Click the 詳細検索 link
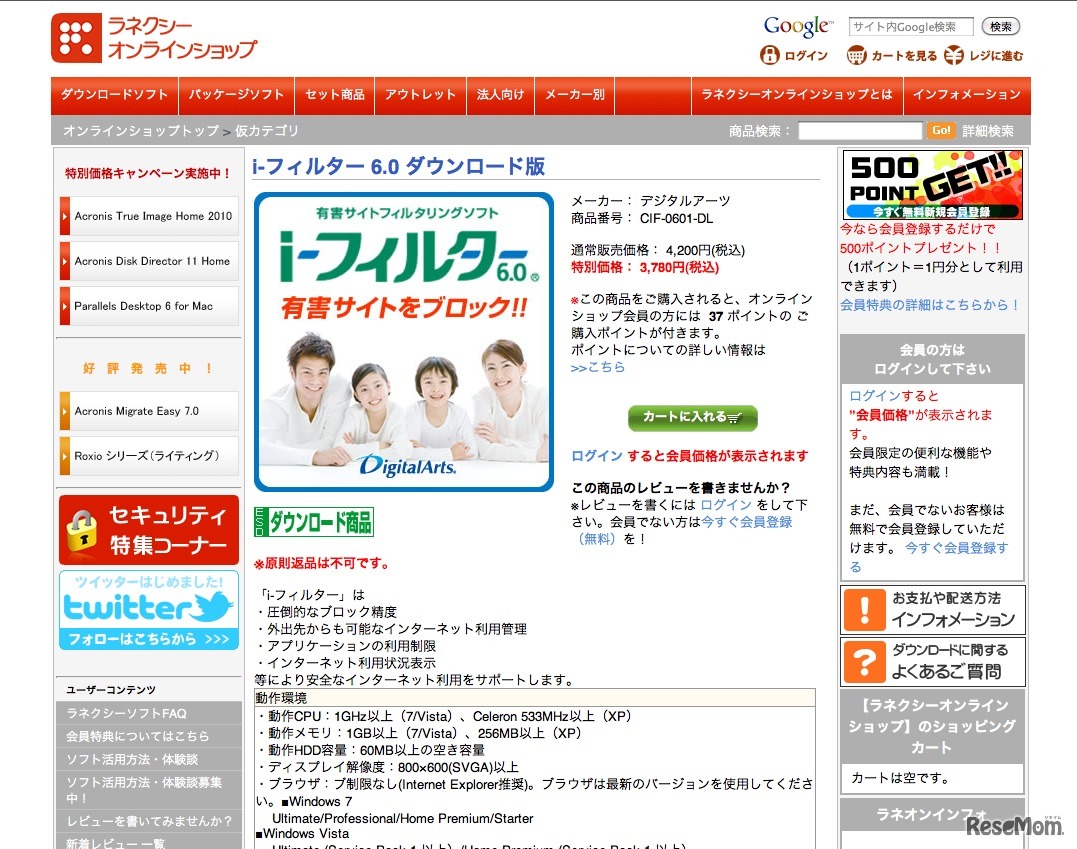 tap(988, 131)
